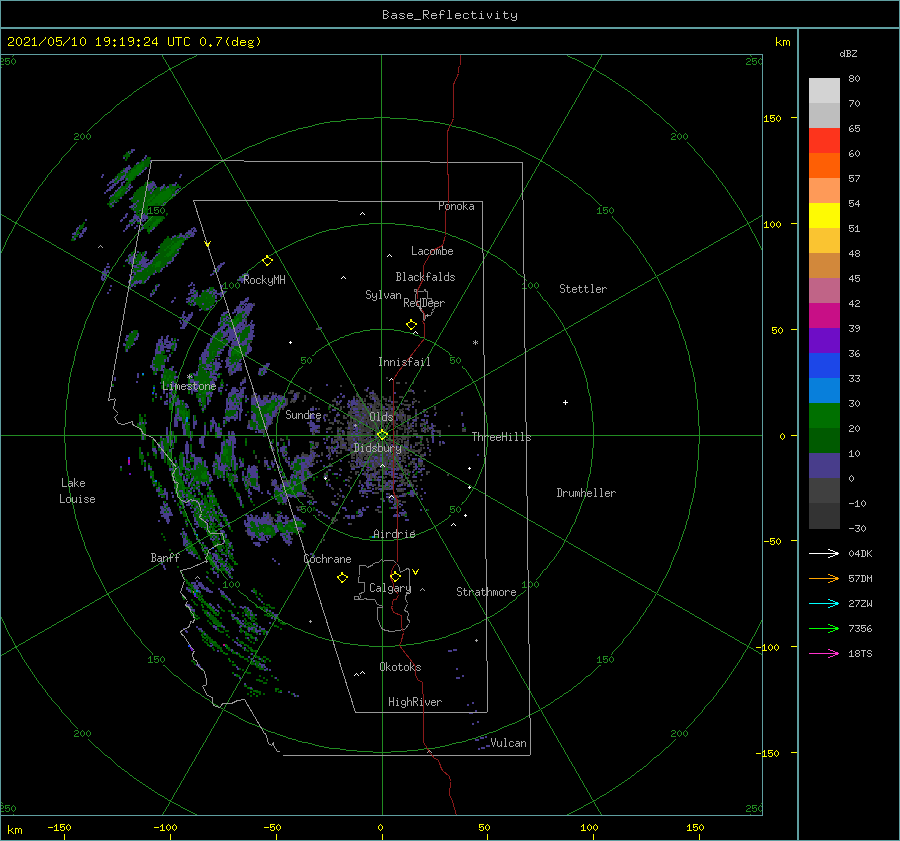Click the Drumheller label
The height and width of the screenshot is (841, 900).
tap(586, 493)
